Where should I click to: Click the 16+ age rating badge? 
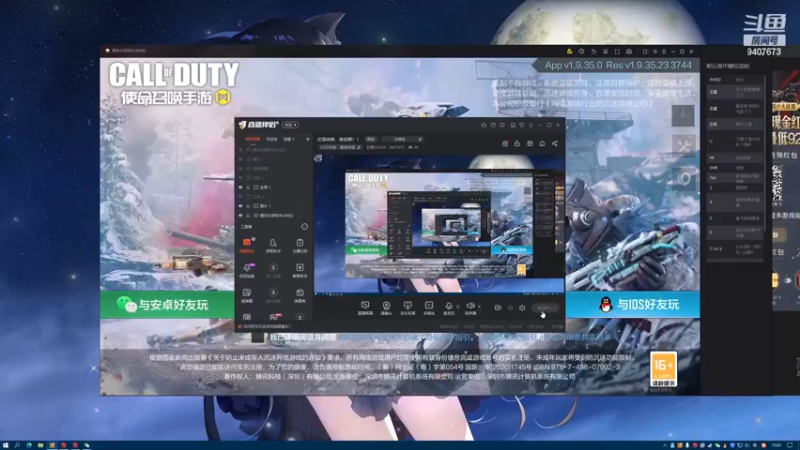(663, 368)
